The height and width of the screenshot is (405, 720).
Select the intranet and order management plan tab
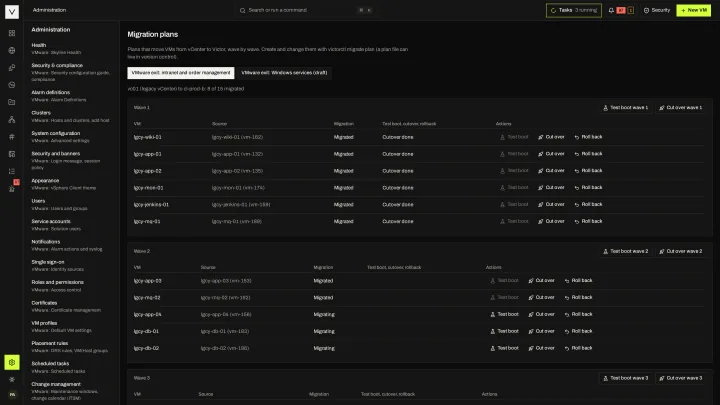pyautogui.click(x=181, y=73)
